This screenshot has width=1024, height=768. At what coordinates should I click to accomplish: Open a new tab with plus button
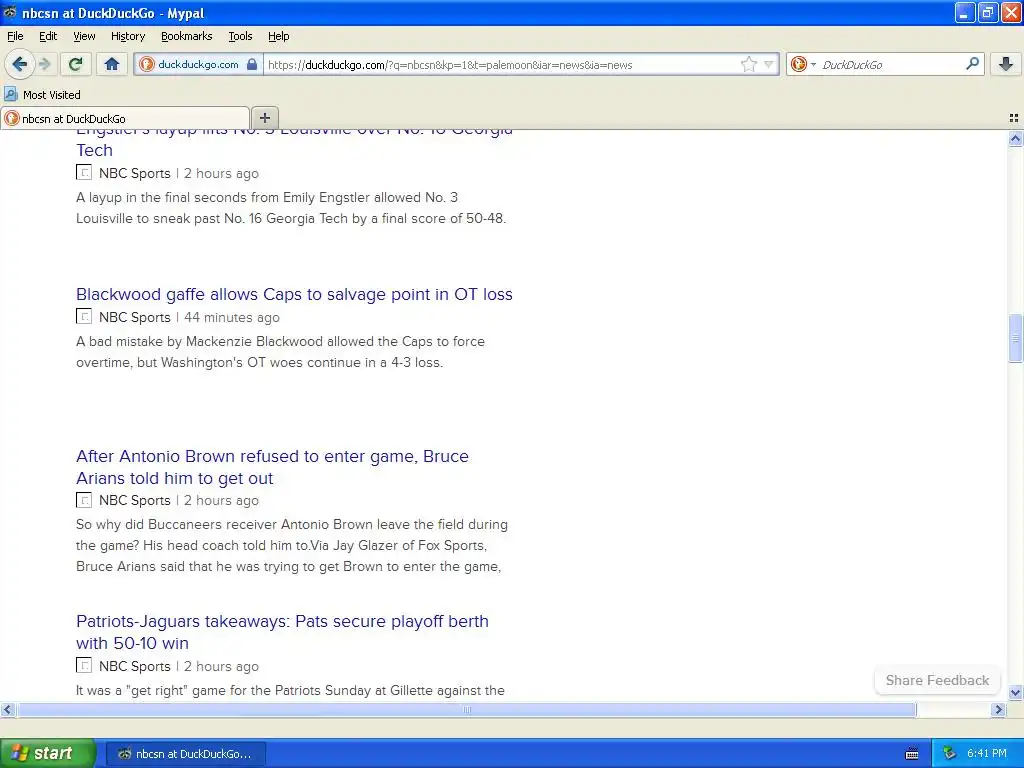264,118
